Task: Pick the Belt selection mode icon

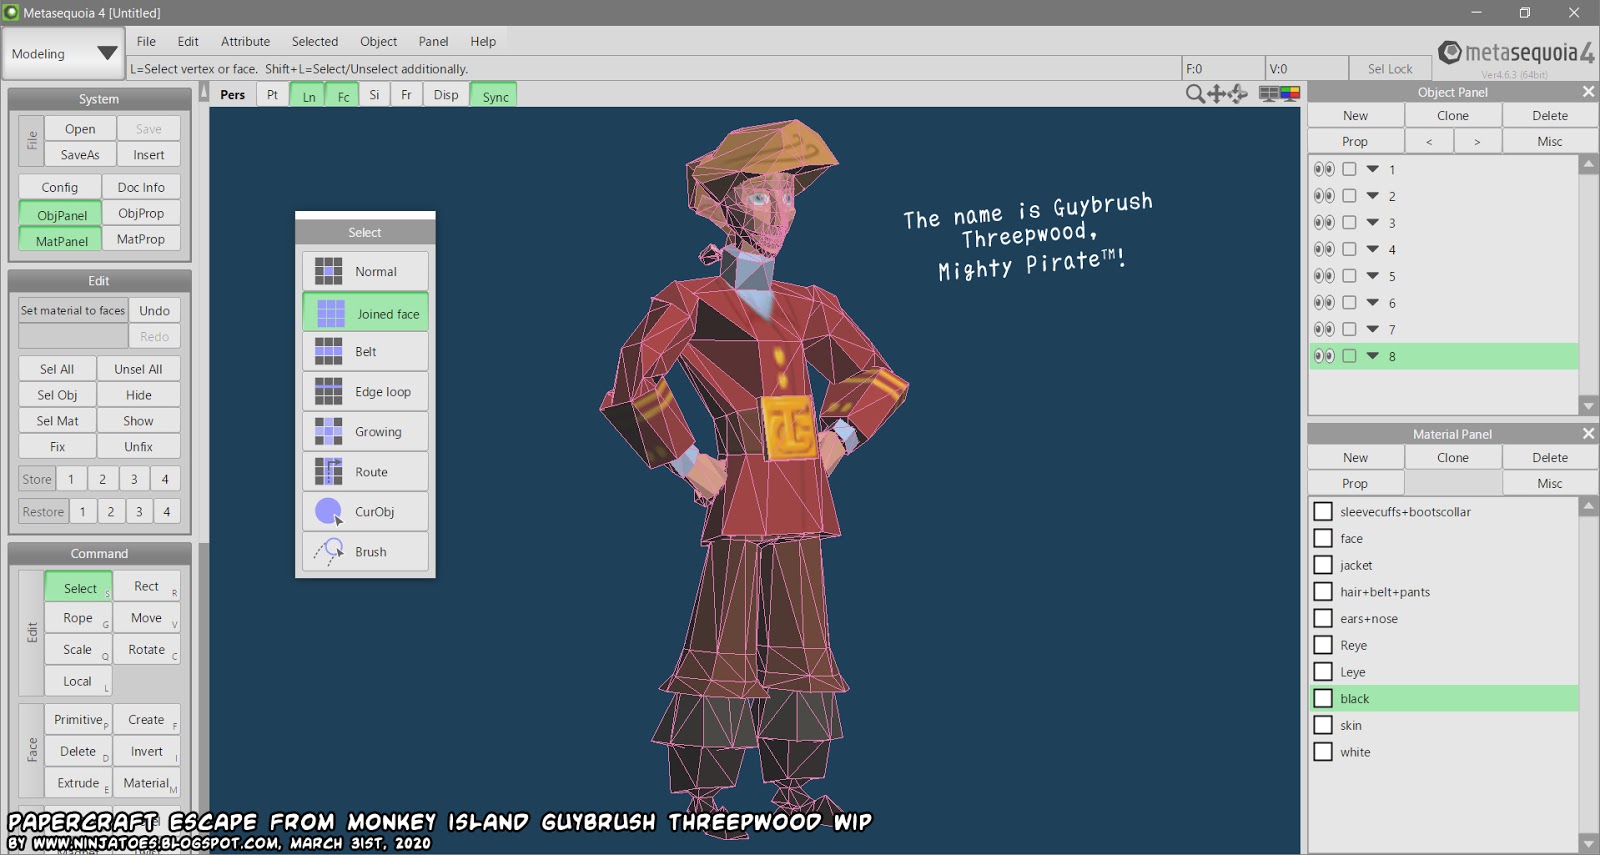Action: pyautogui.click(x=328, y=351)
